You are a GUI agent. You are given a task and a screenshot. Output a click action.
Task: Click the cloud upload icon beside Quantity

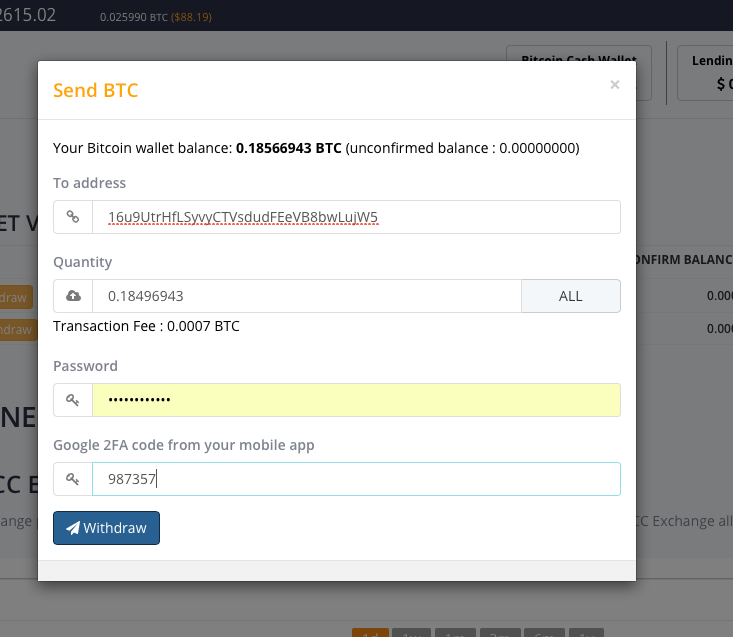[x=73, y=296]
